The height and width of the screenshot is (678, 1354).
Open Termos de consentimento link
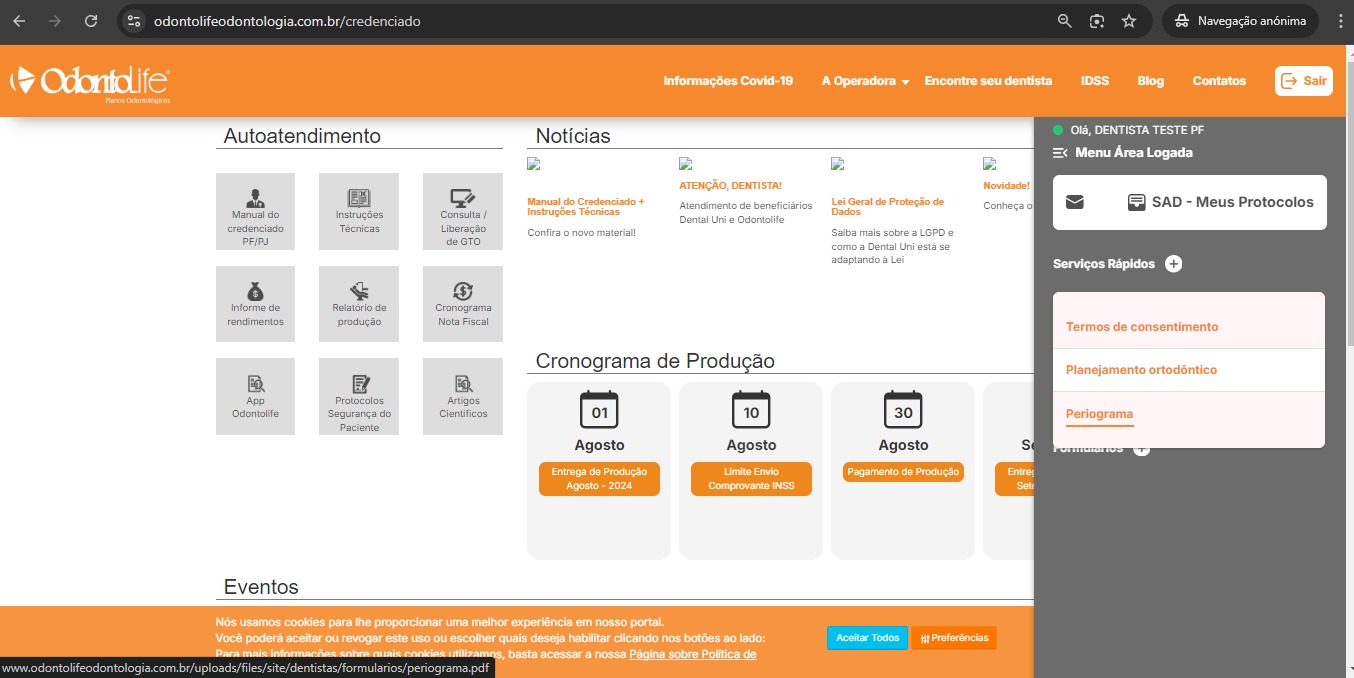(x=1142, y=327)
